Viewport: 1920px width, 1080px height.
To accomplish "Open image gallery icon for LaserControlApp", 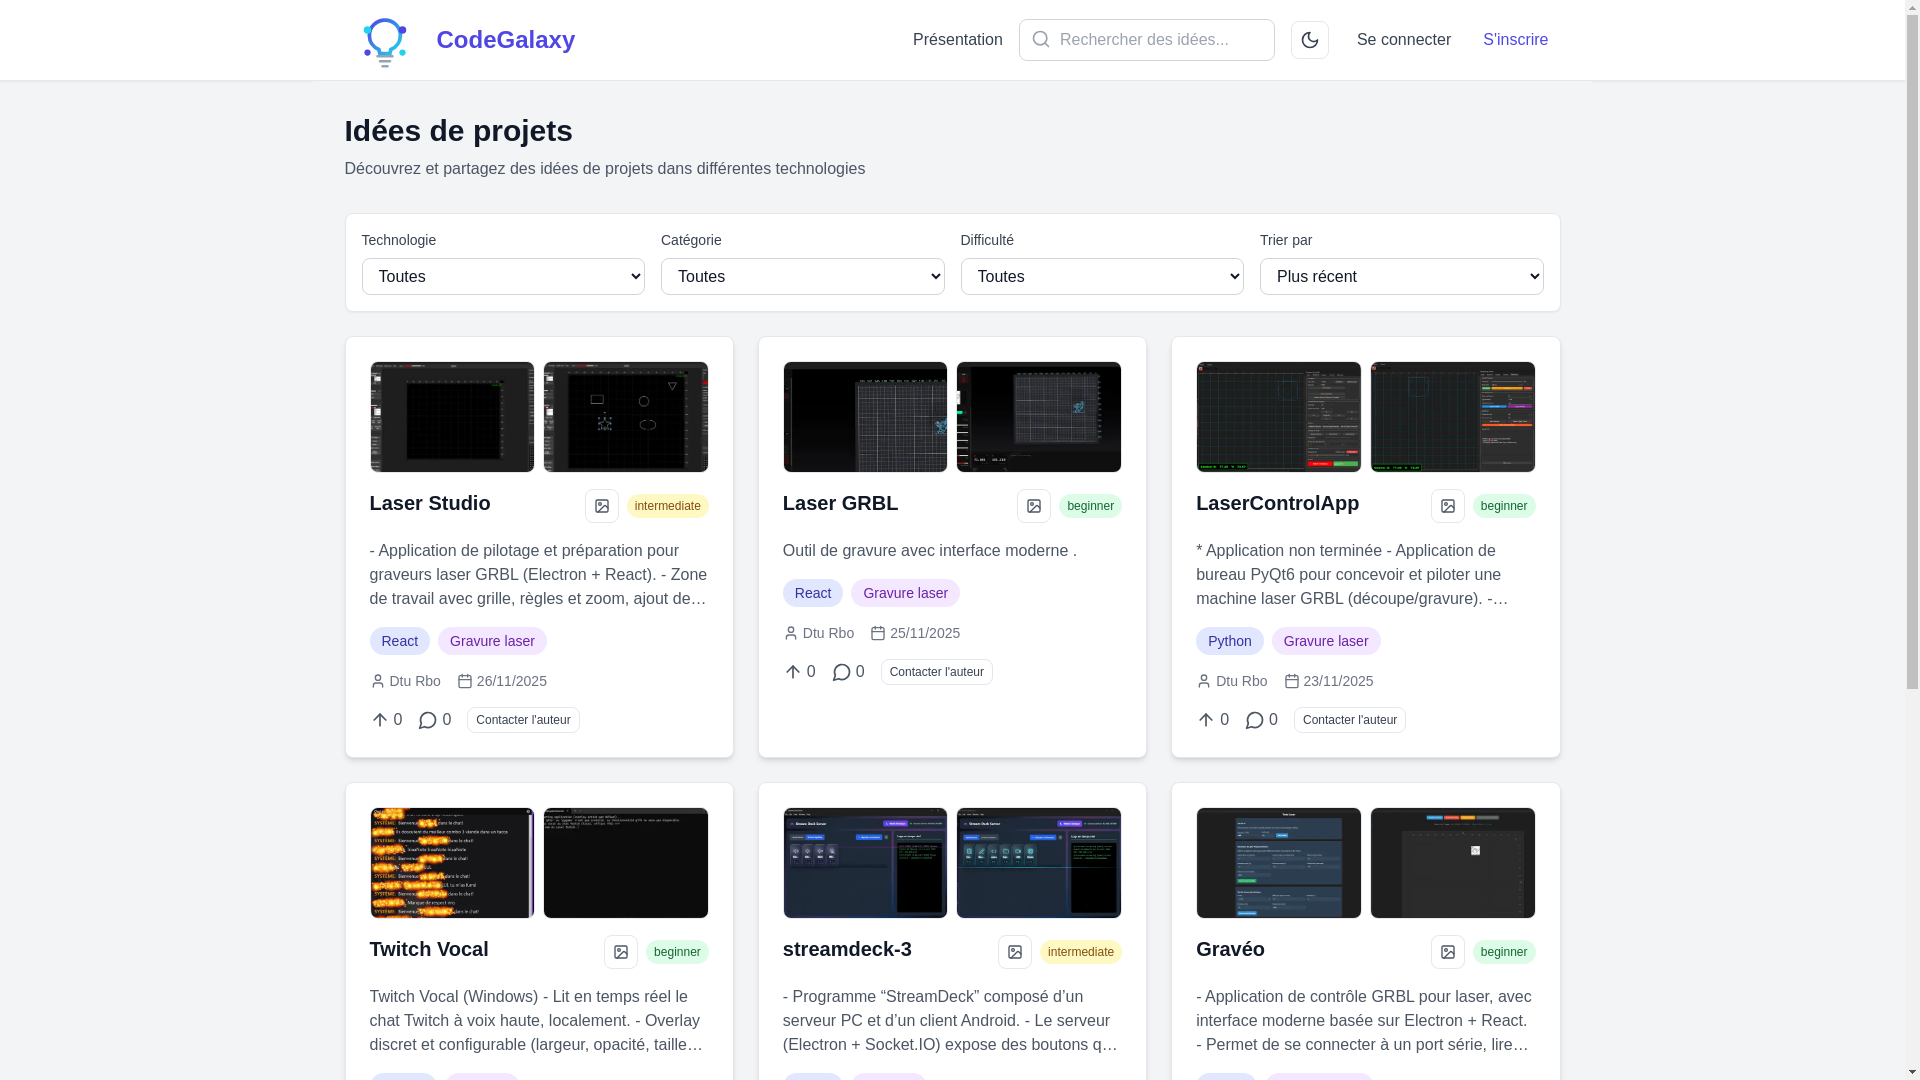I will 1448,506.
